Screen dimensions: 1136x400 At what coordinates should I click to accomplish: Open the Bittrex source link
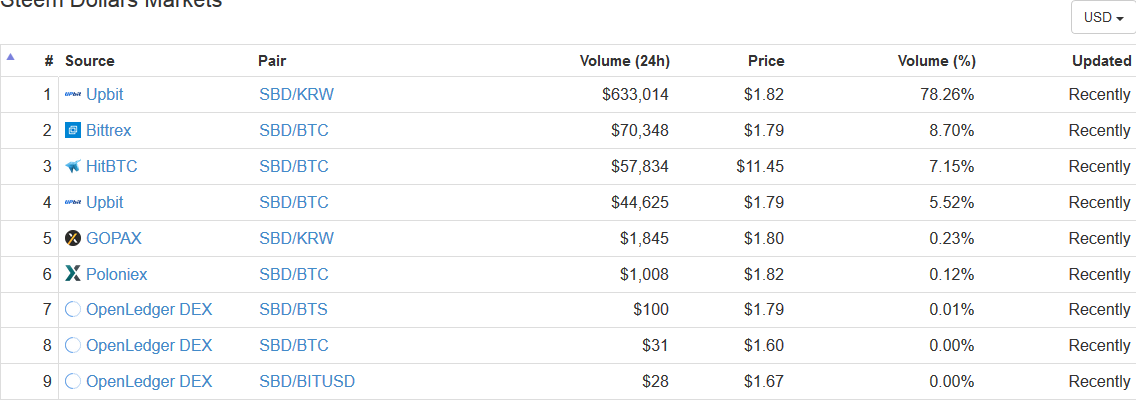[109, 131]
